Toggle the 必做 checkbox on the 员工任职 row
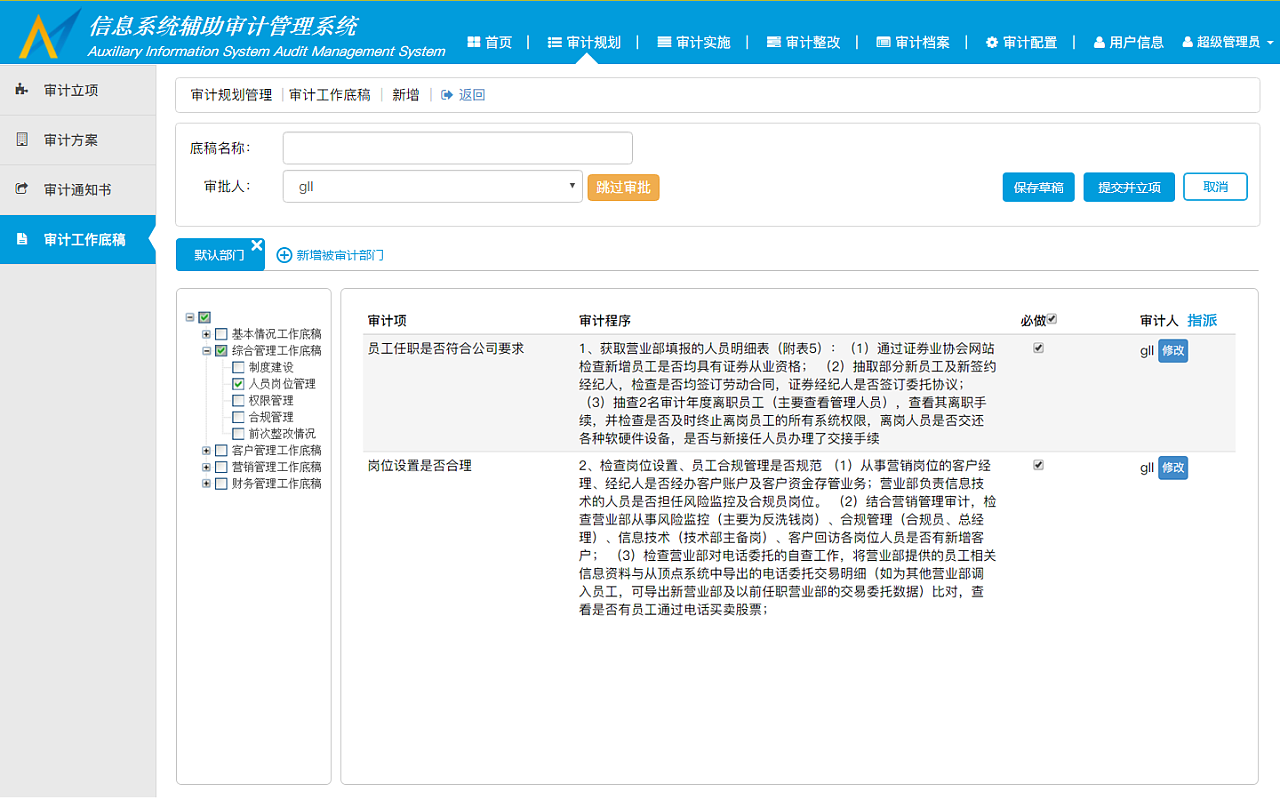The height and width of the screenshot is (800, 1280). 1039,346
